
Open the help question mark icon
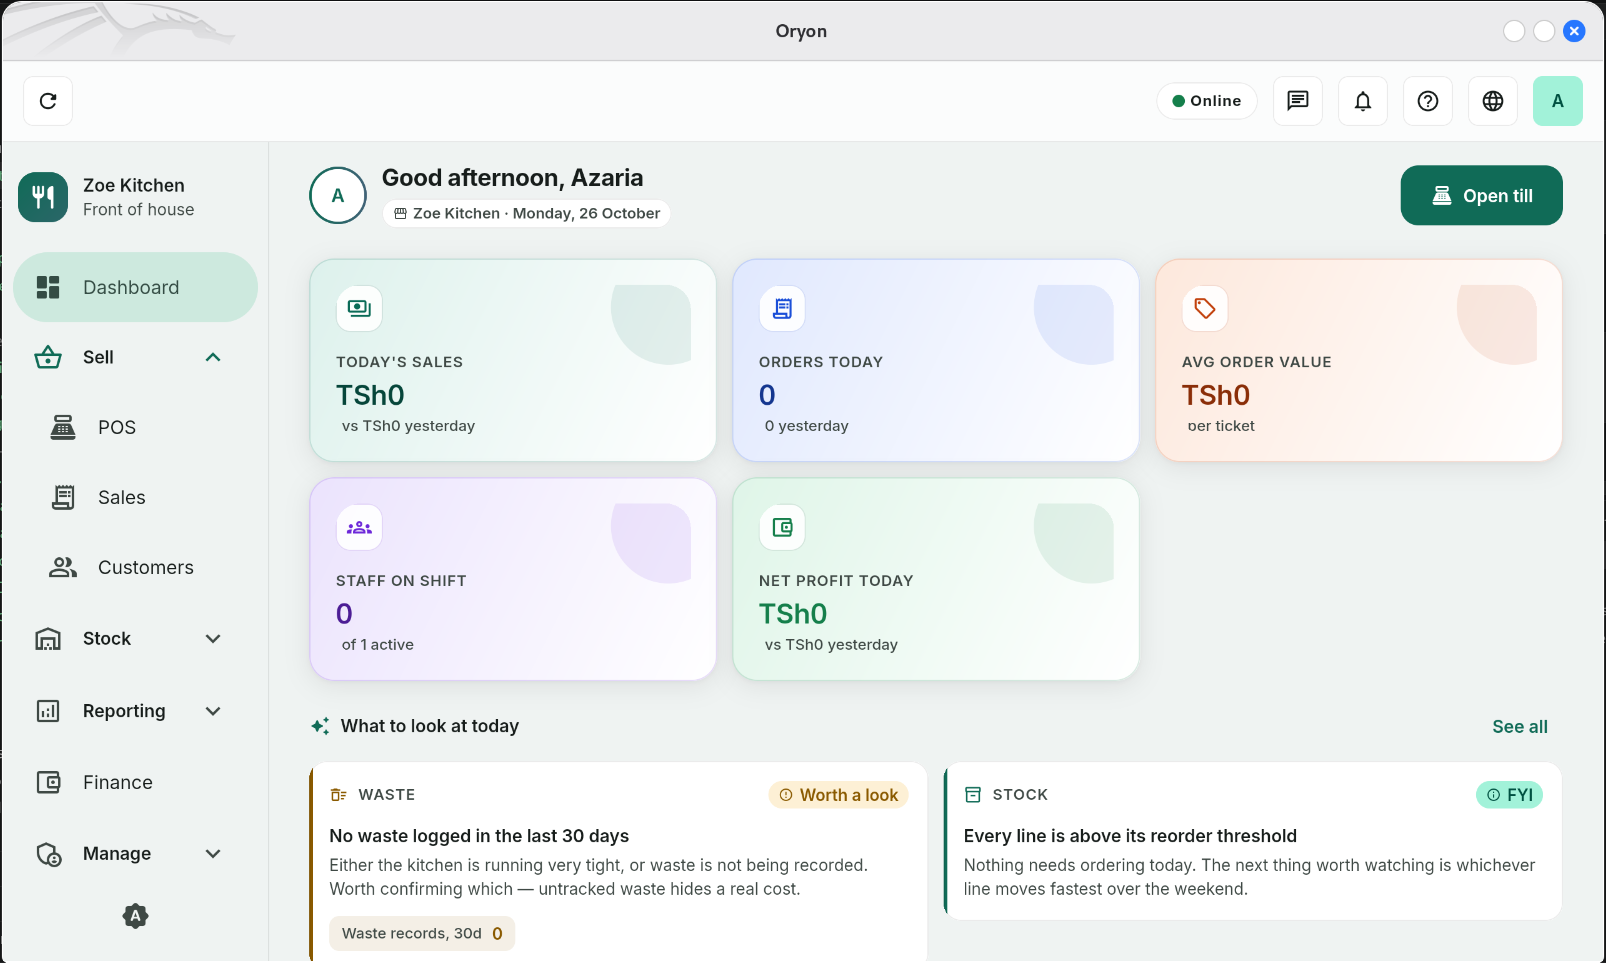tap(1428, 101)
